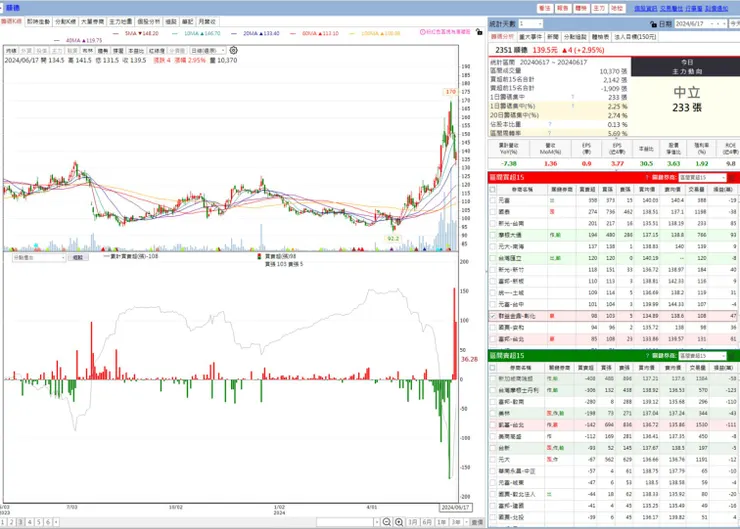This screenshot has width=740, height=529.
Task: Select the 6月 chart range button
Action: pos(427,522)
